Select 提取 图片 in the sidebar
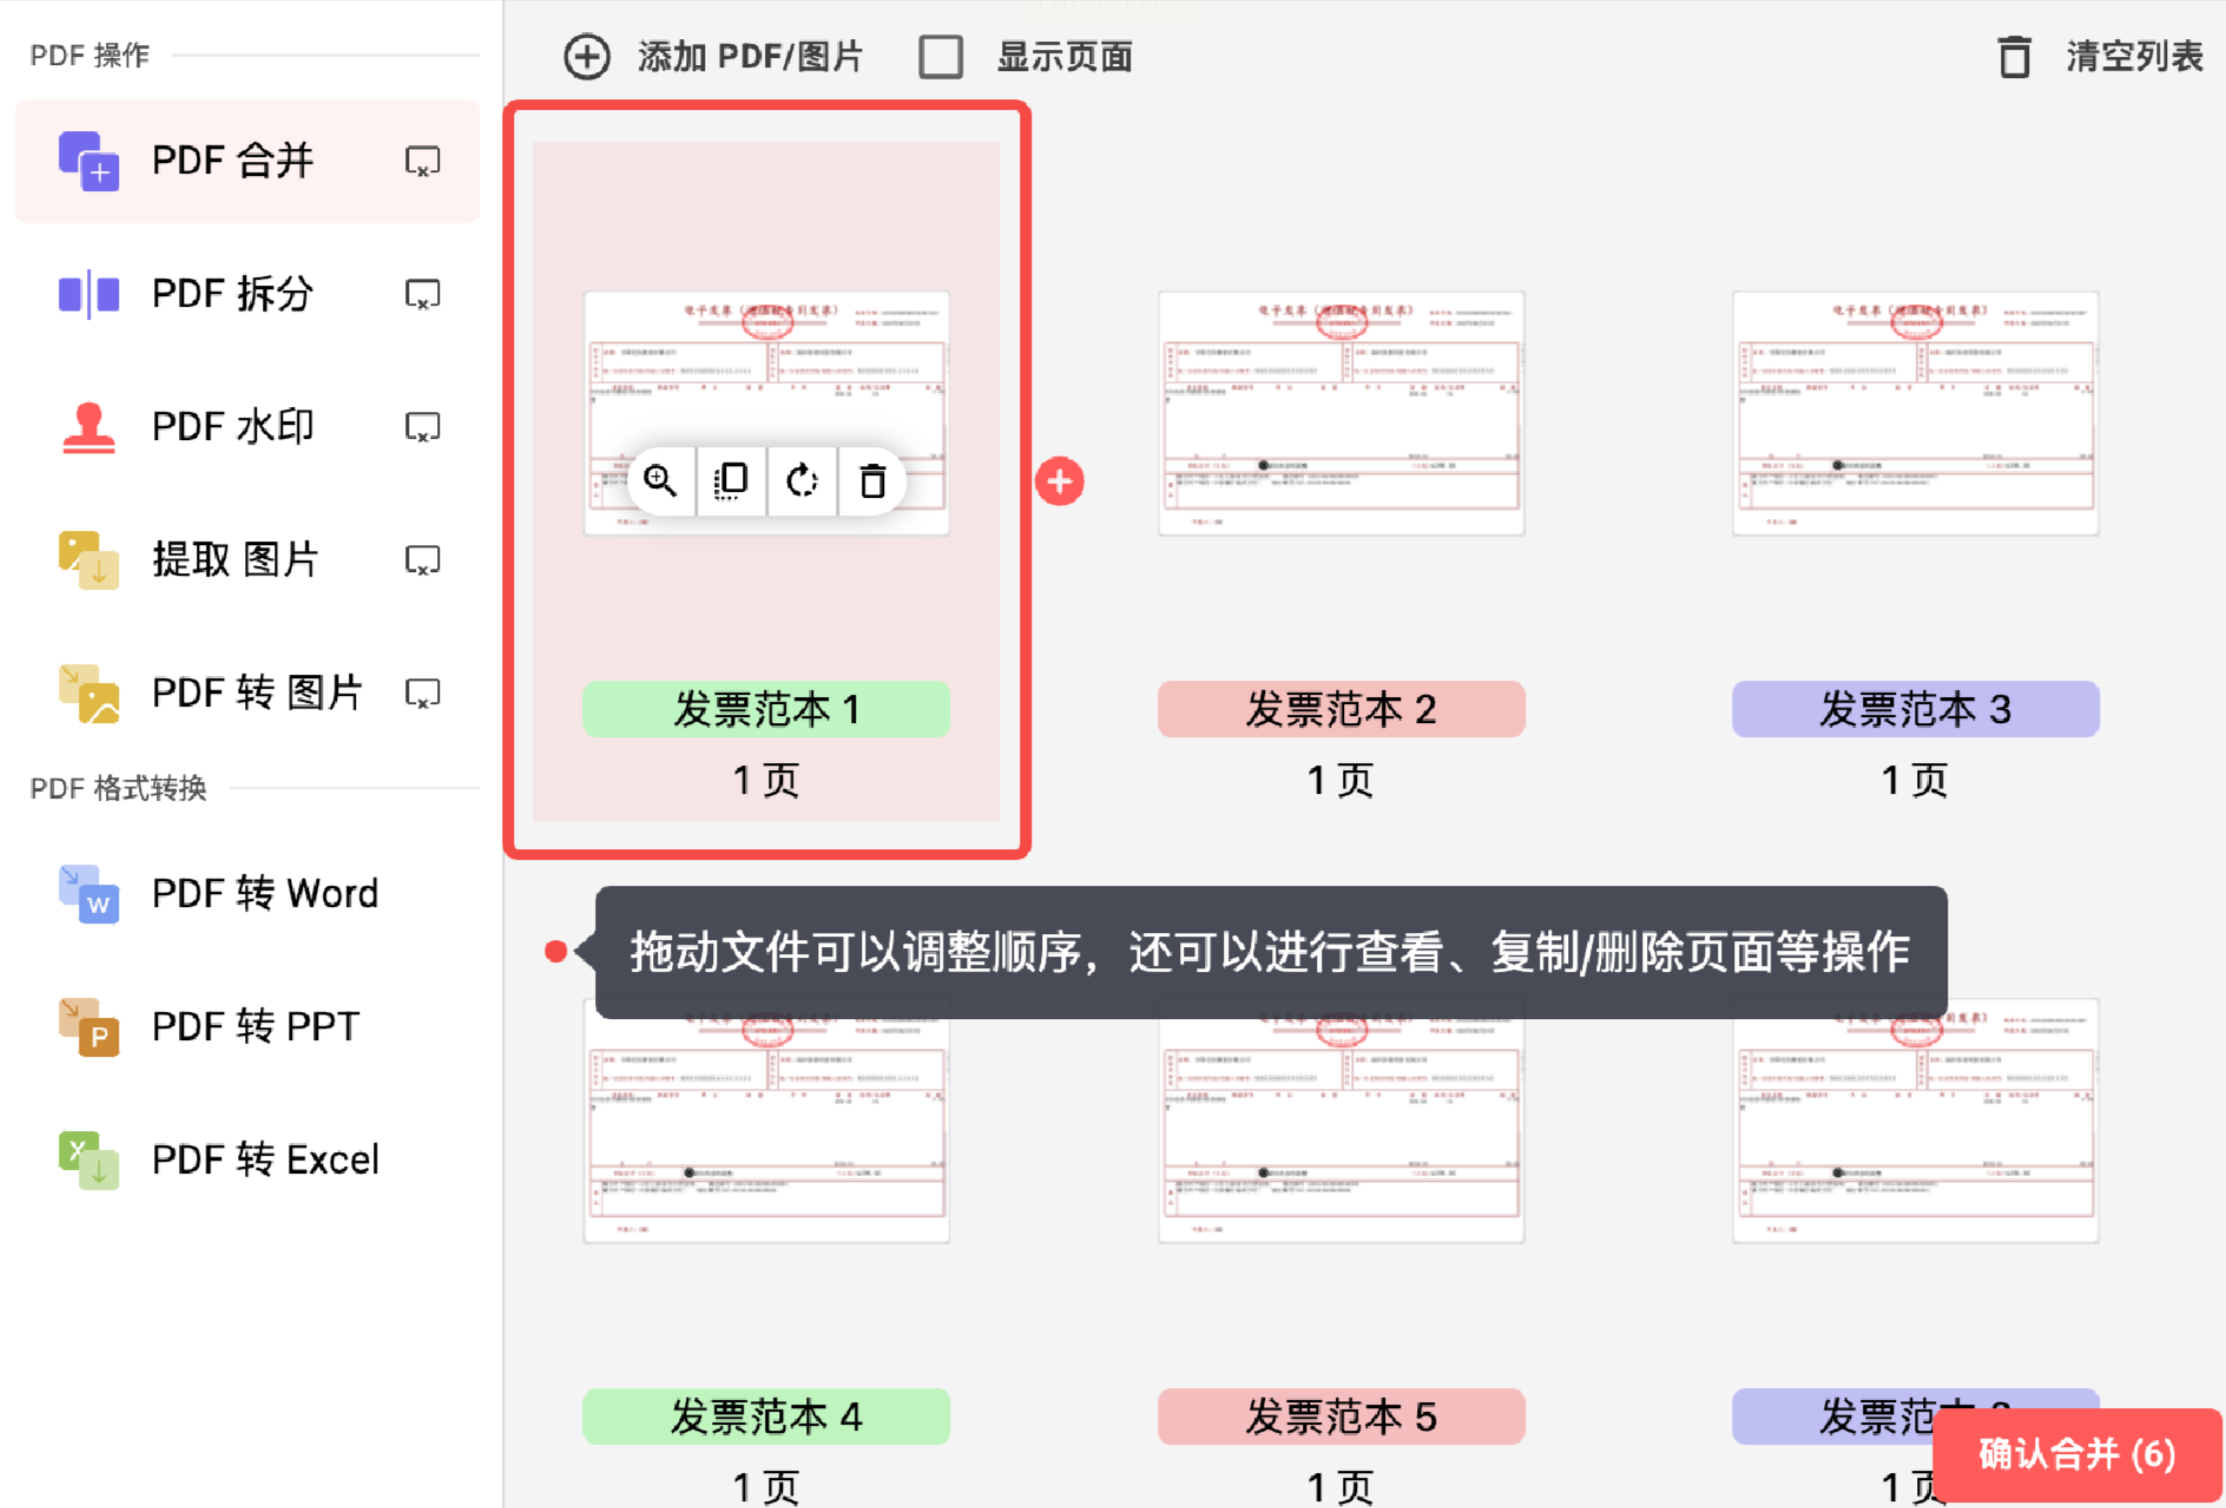 (x=234, y=560)
